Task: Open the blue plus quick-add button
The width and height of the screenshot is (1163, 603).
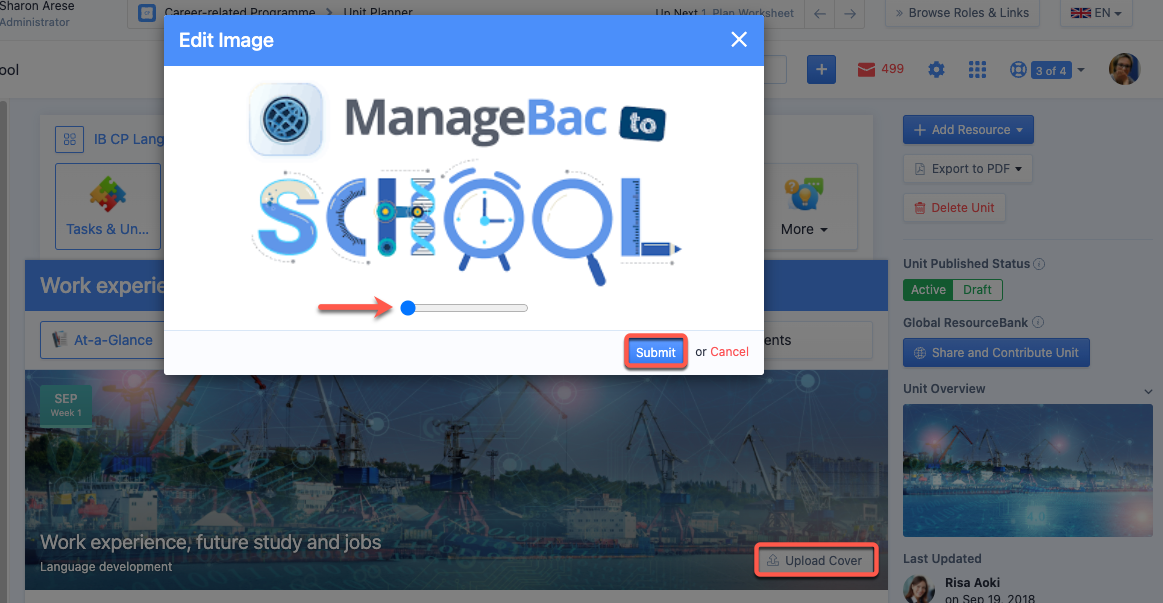Action: pyautogui.click(x=821, y=70)
